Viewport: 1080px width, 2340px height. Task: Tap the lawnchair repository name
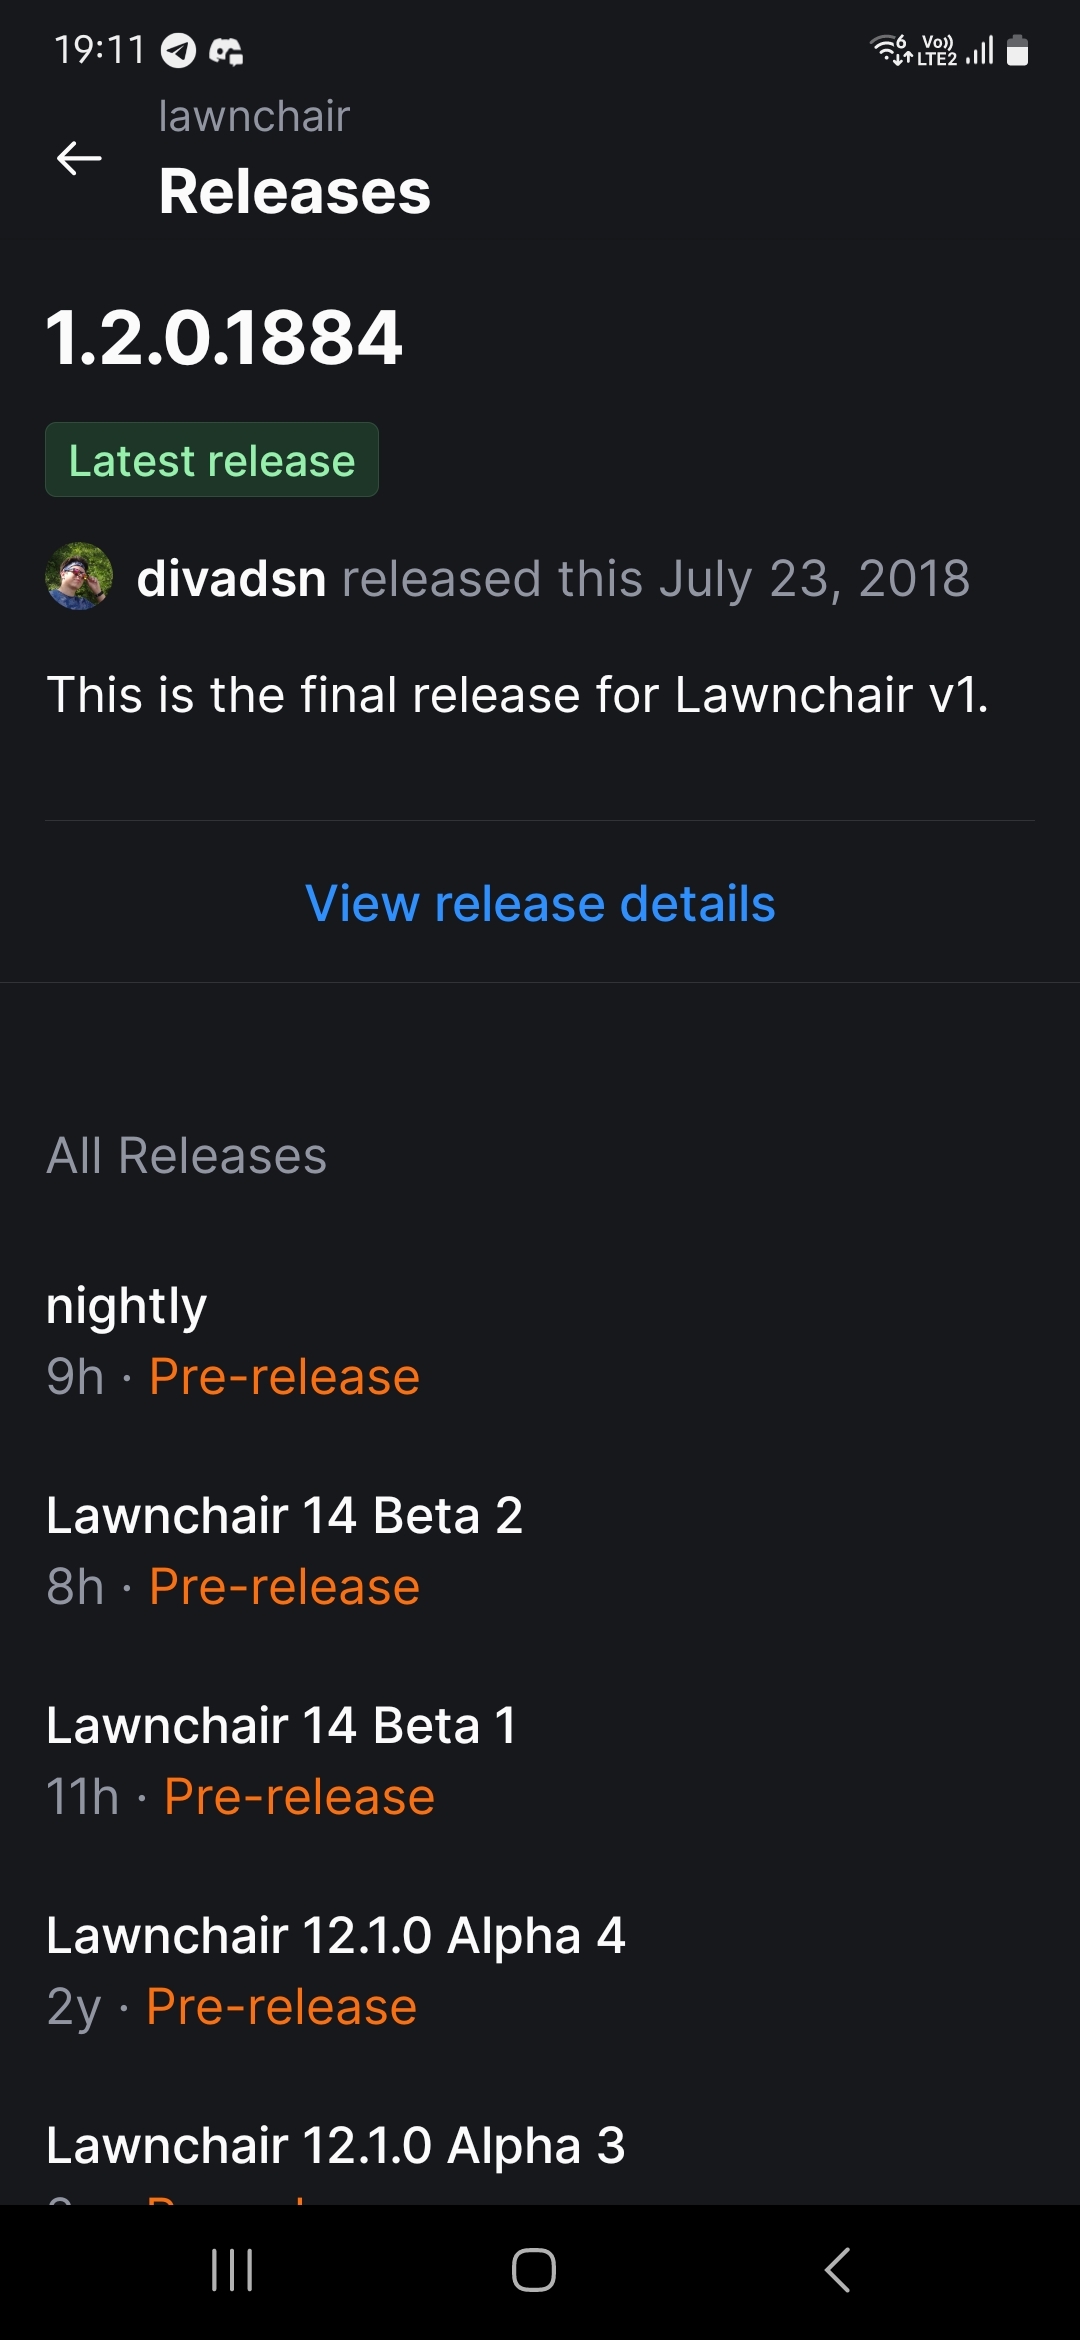click(254, 117)
